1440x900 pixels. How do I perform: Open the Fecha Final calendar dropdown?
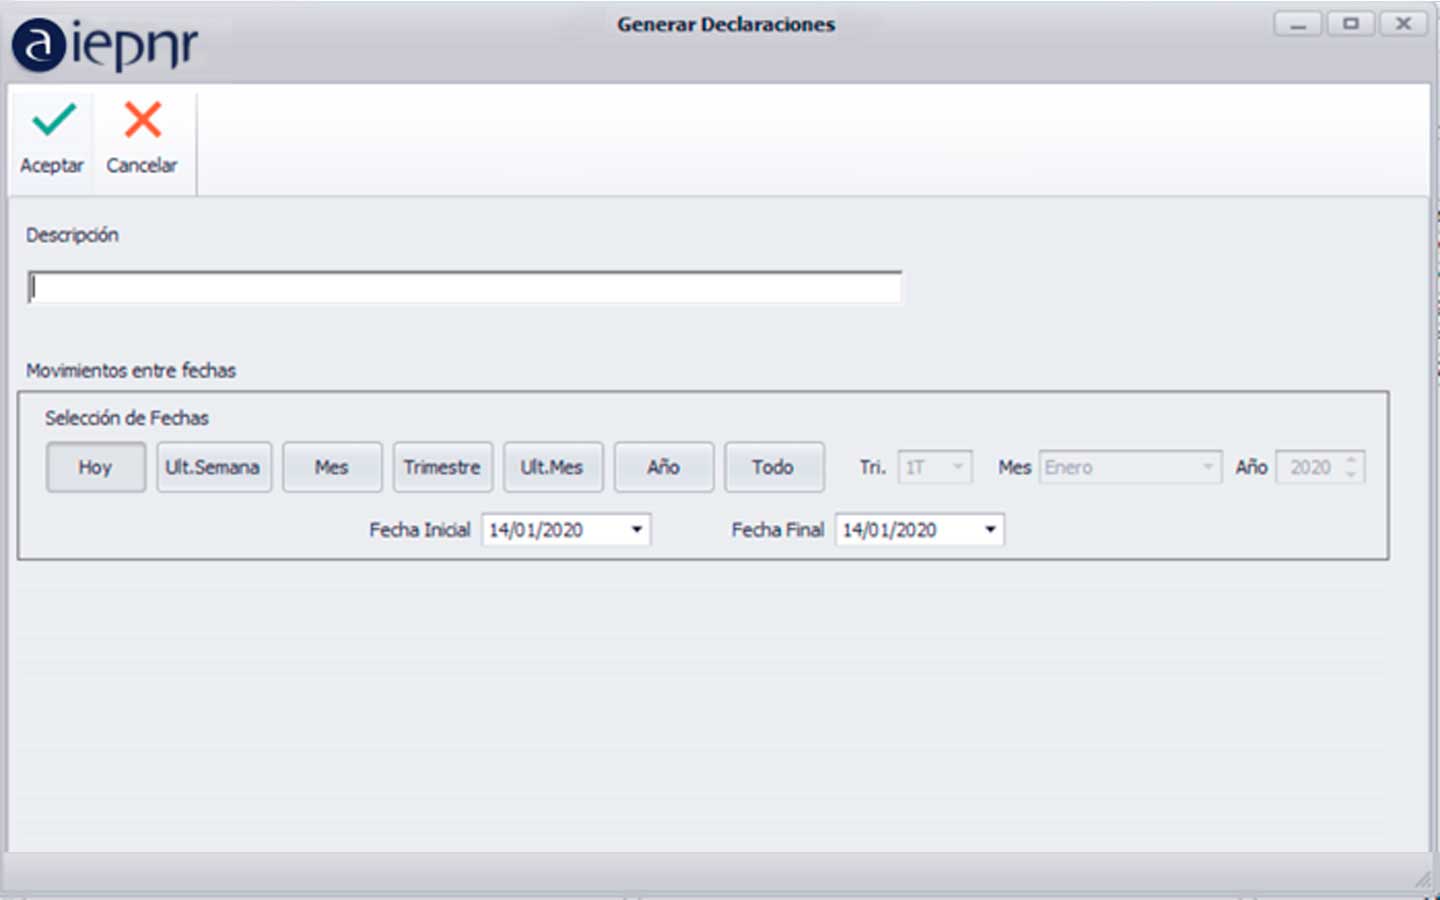click(990, 530)
